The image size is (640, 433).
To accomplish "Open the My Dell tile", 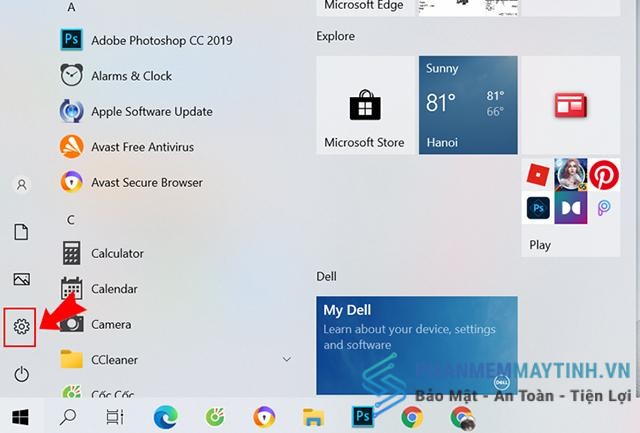I will point(417,345).
